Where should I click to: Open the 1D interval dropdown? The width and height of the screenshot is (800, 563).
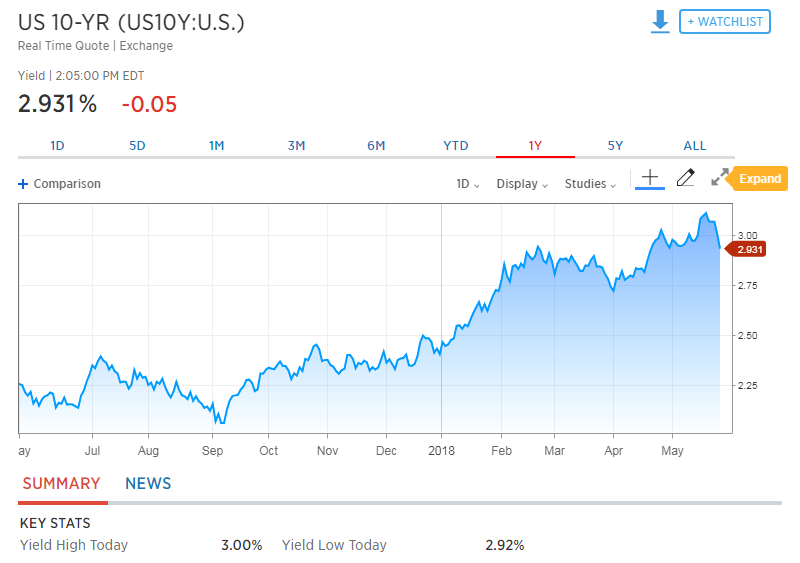pyautogui.click(x=468, y=184)
